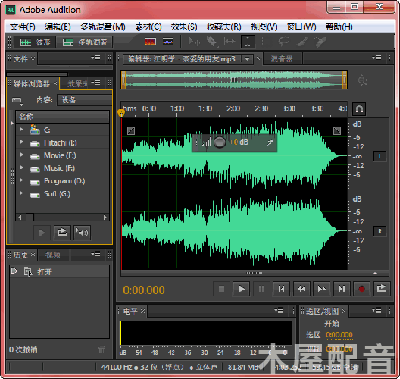Screen dimensions: 400x379
Task: Select the Slip tool in the toolbar
Action: point(229,42)
